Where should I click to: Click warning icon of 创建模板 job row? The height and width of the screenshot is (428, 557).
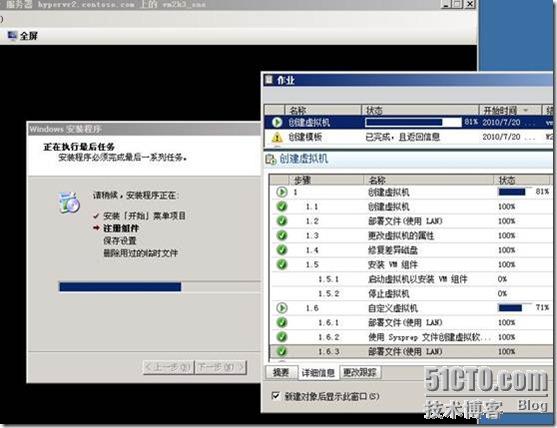[x=277, y=137]
